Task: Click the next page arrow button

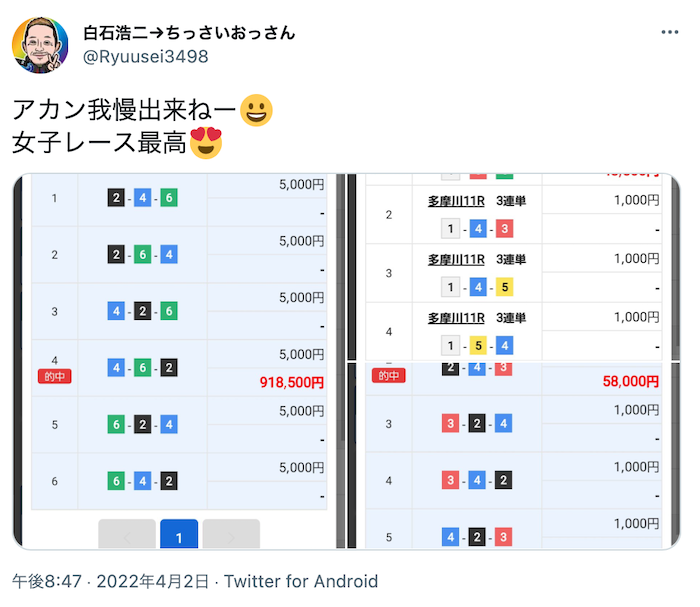Action: click(x=231, y=537)
